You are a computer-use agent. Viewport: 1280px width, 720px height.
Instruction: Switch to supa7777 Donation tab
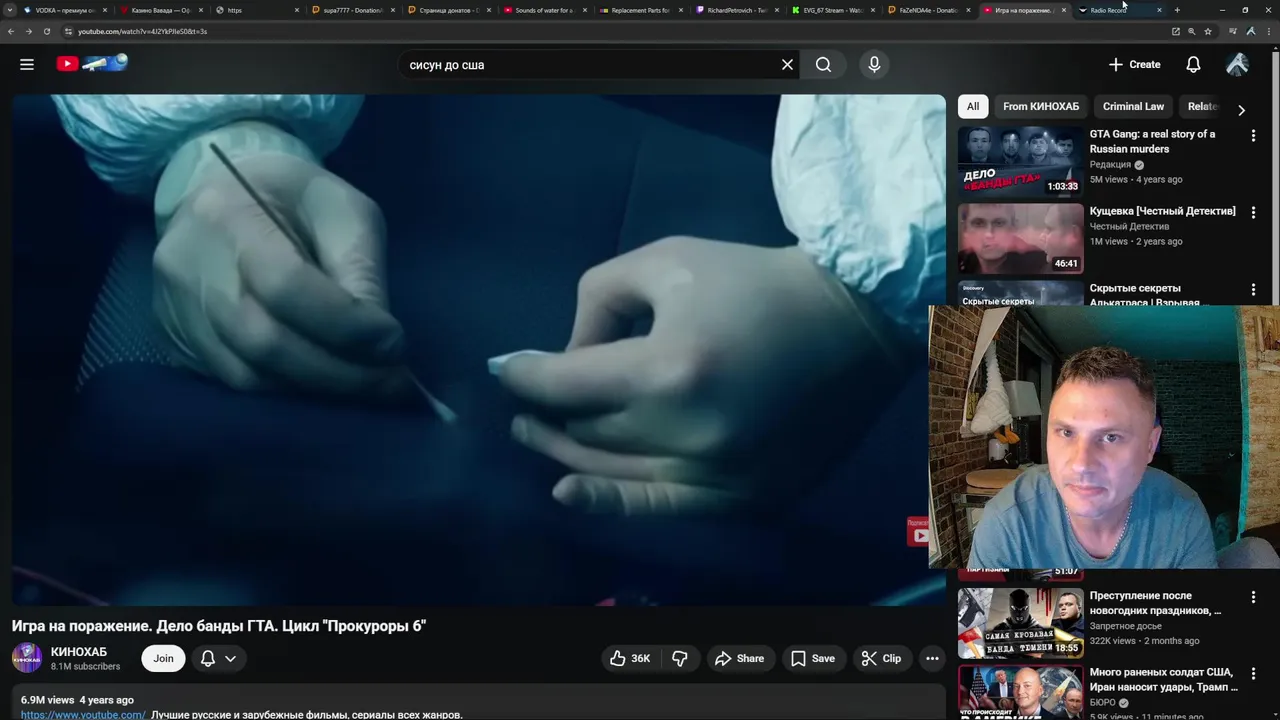pyautogui.click(x=352, y=10)
